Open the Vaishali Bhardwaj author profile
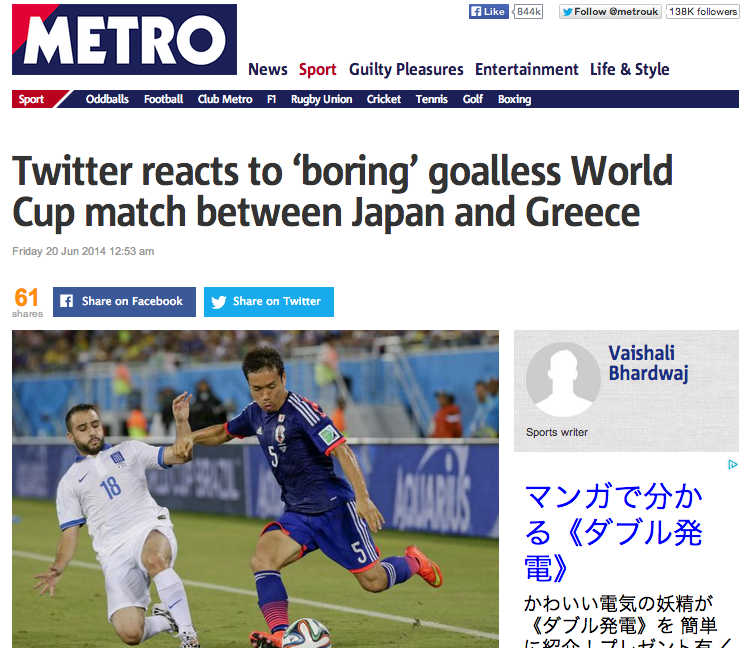The image size is (754, 648). pos(648,363)
